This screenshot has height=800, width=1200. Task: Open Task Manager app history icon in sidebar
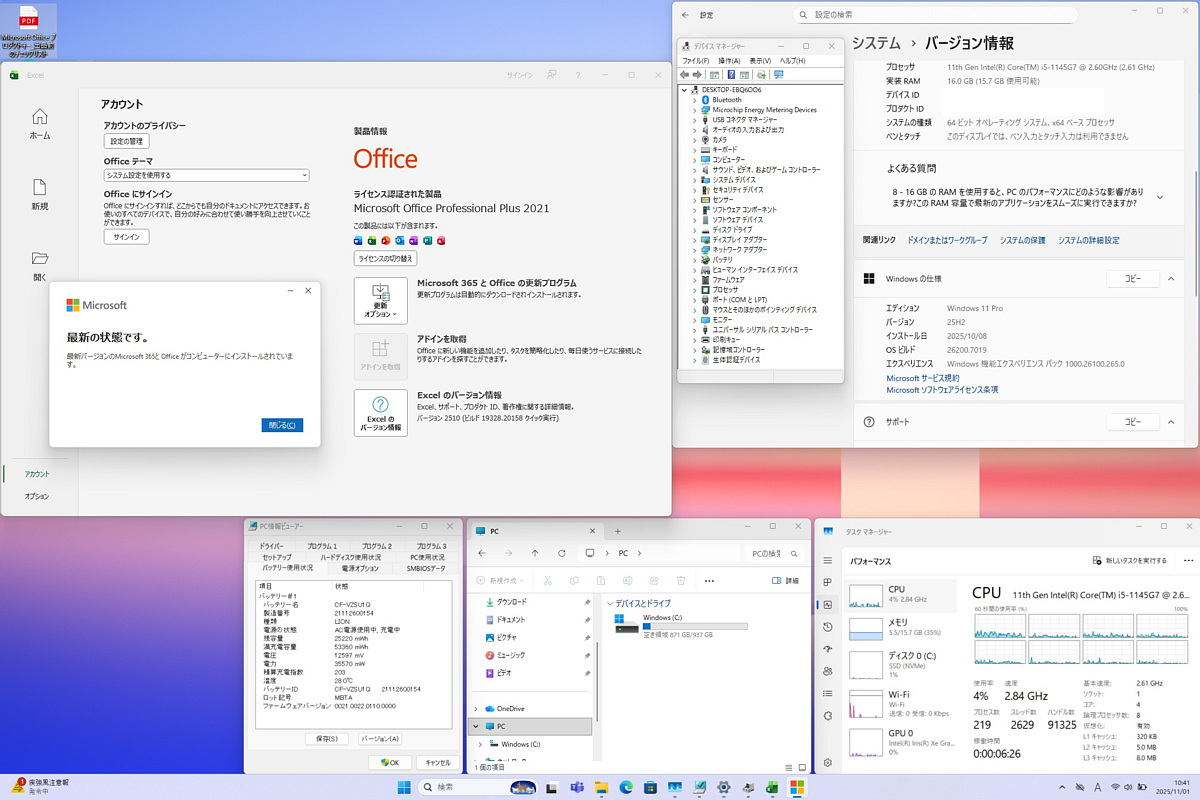[x=827, y=627]
